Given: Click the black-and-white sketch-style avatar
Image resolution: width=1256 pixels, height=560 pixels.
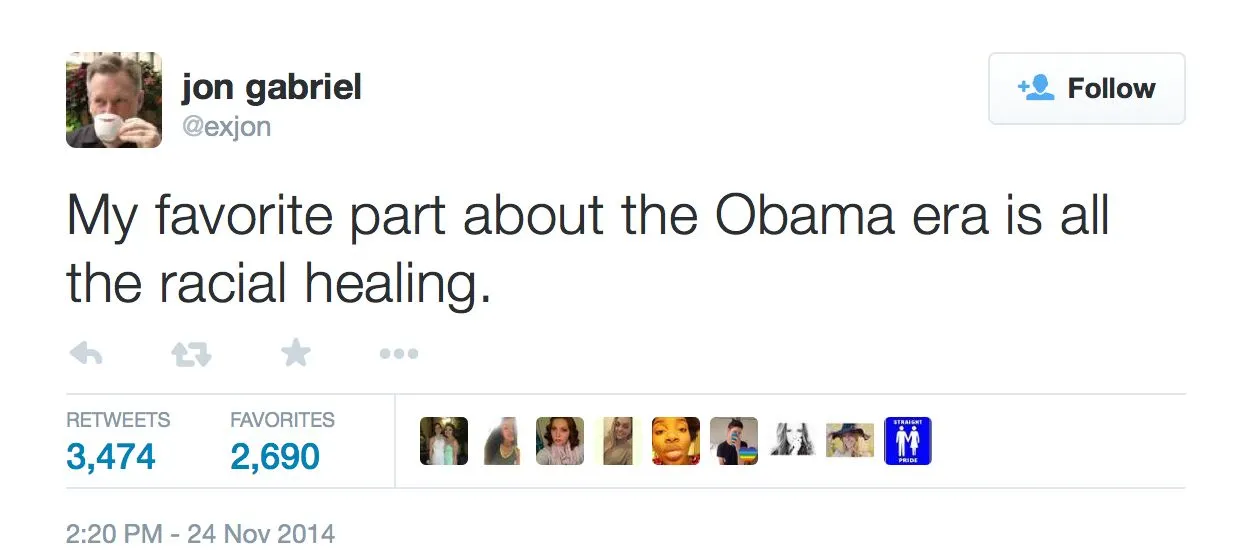Looking at the screenshot, I should (792, 441).
